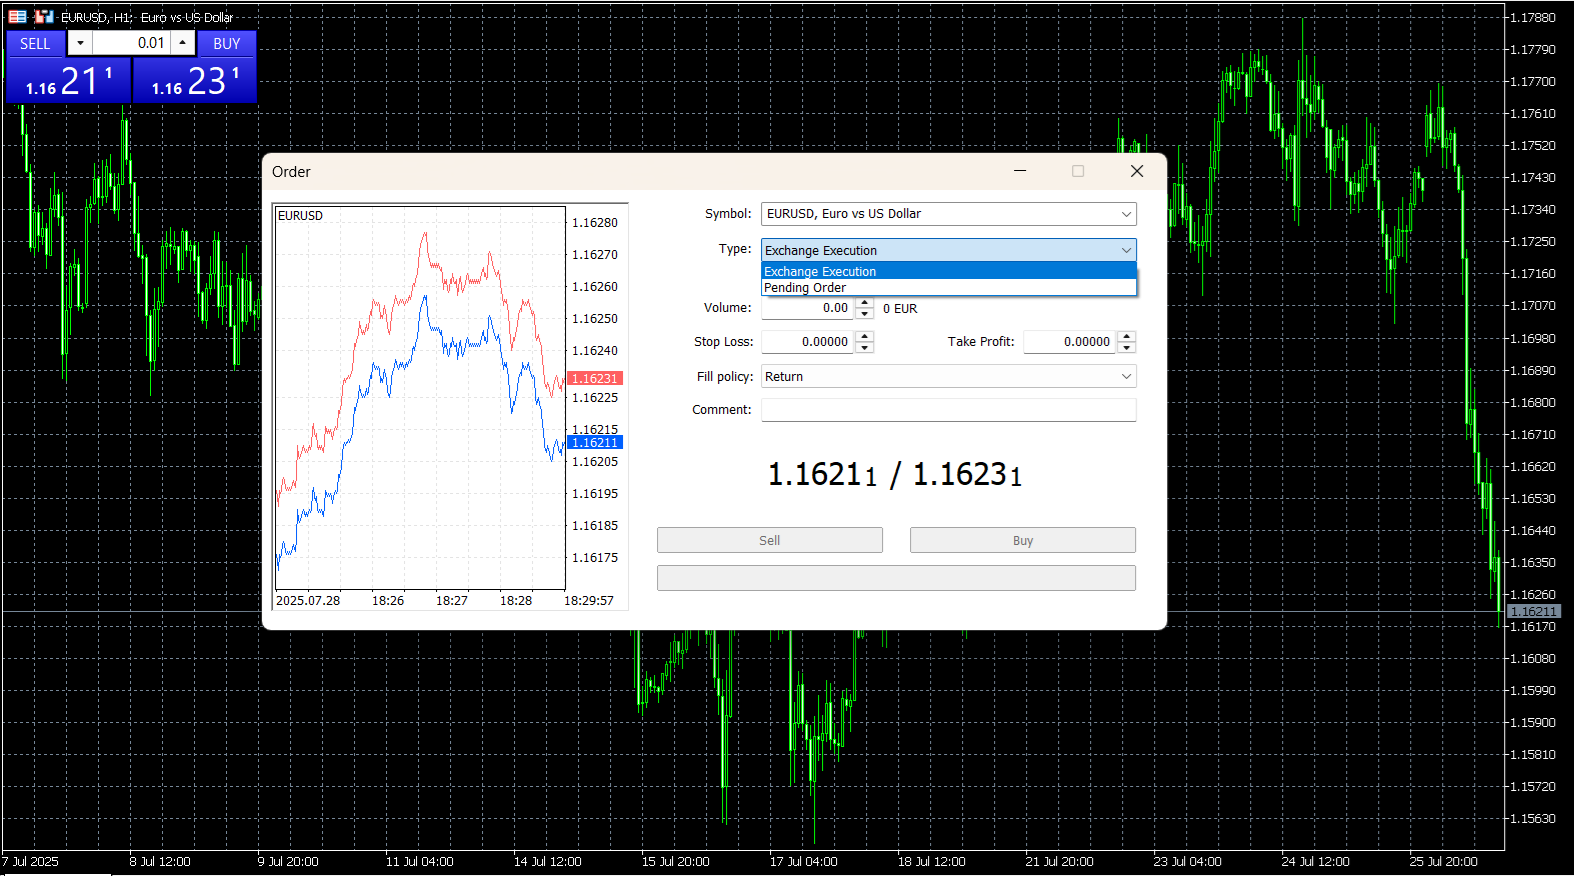Click BUY on the one-click trading panel
This screenshot has width=1574, height=876.
pos(227,43)
